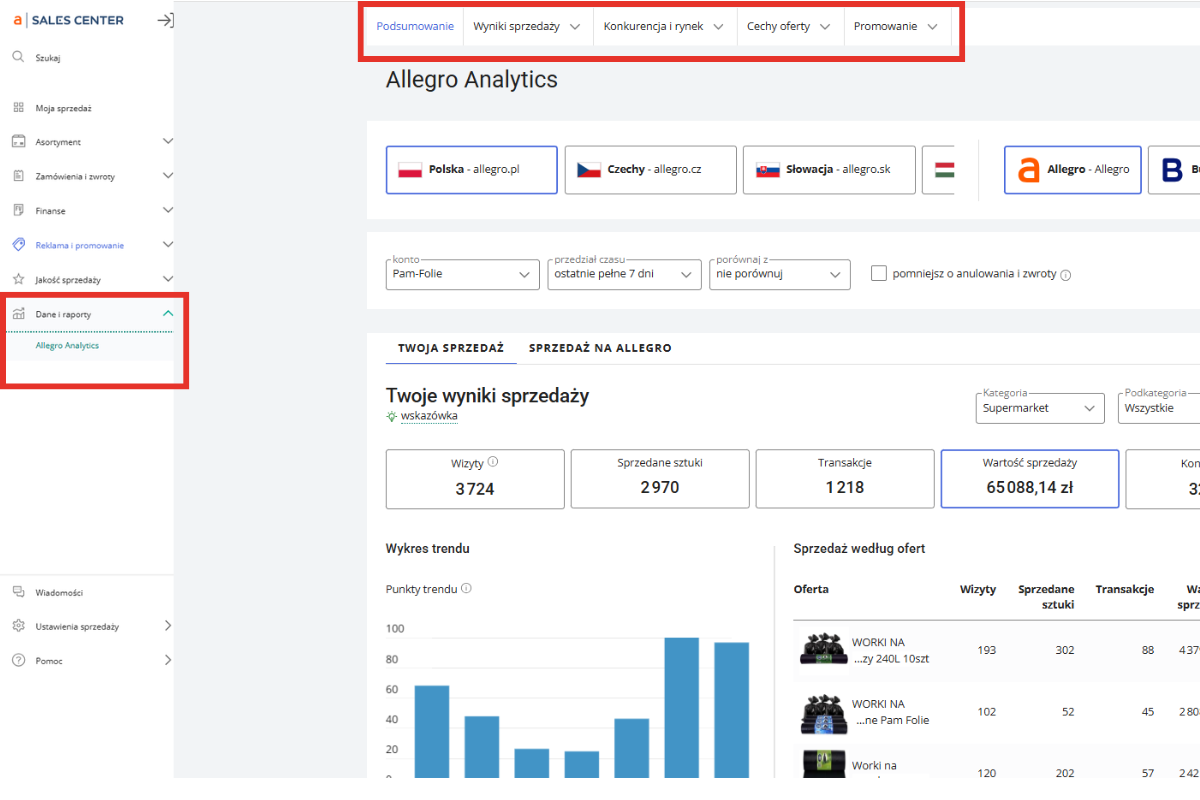Click the info icon beside Punkty trendu
Image resolution: width=1200 pixels, height=800 pixels.
[466, 589]
